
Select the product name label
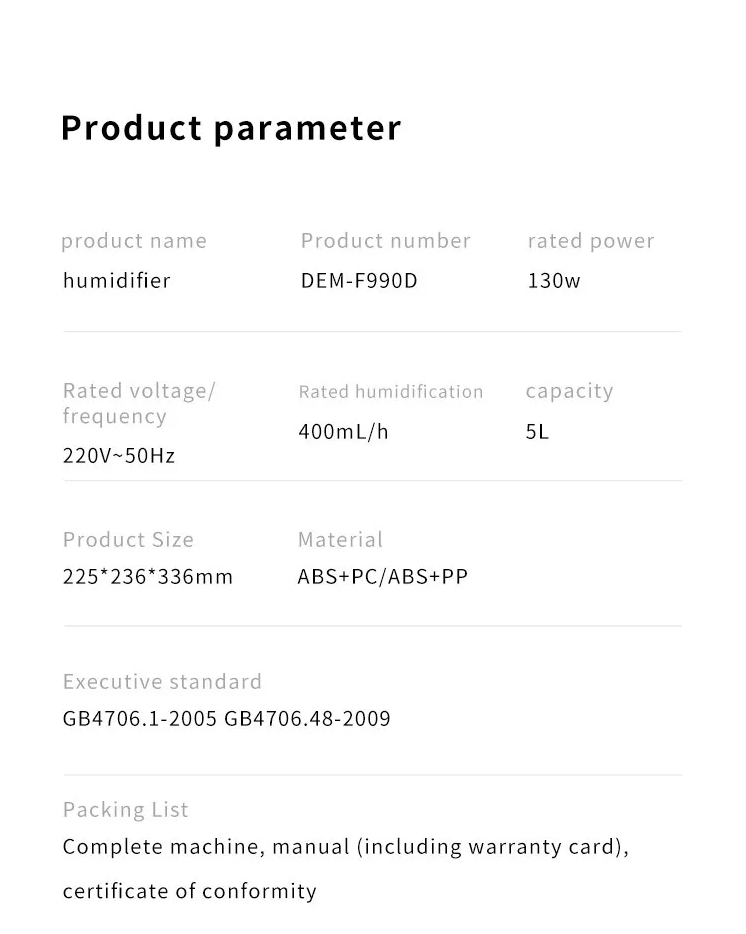[x=134, y=241]
